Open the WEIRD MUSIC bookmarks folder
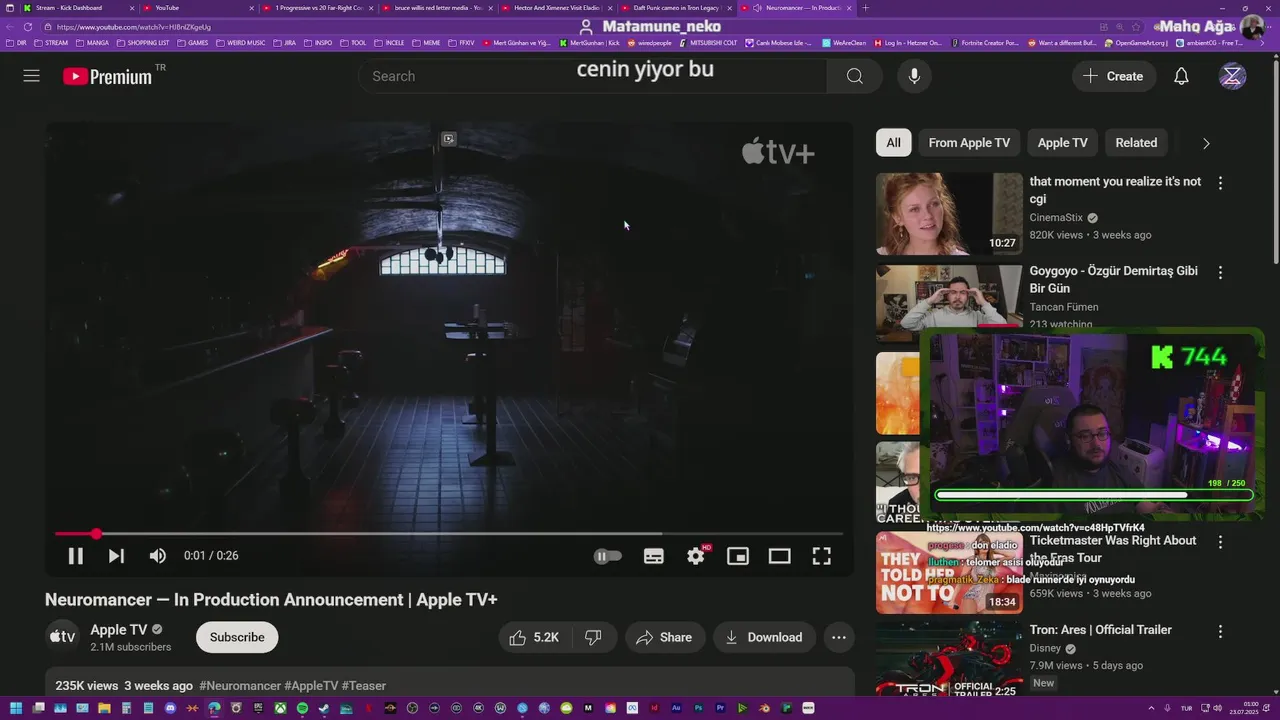The width and height of the screenshot is (1280, 720). (241, 43)
